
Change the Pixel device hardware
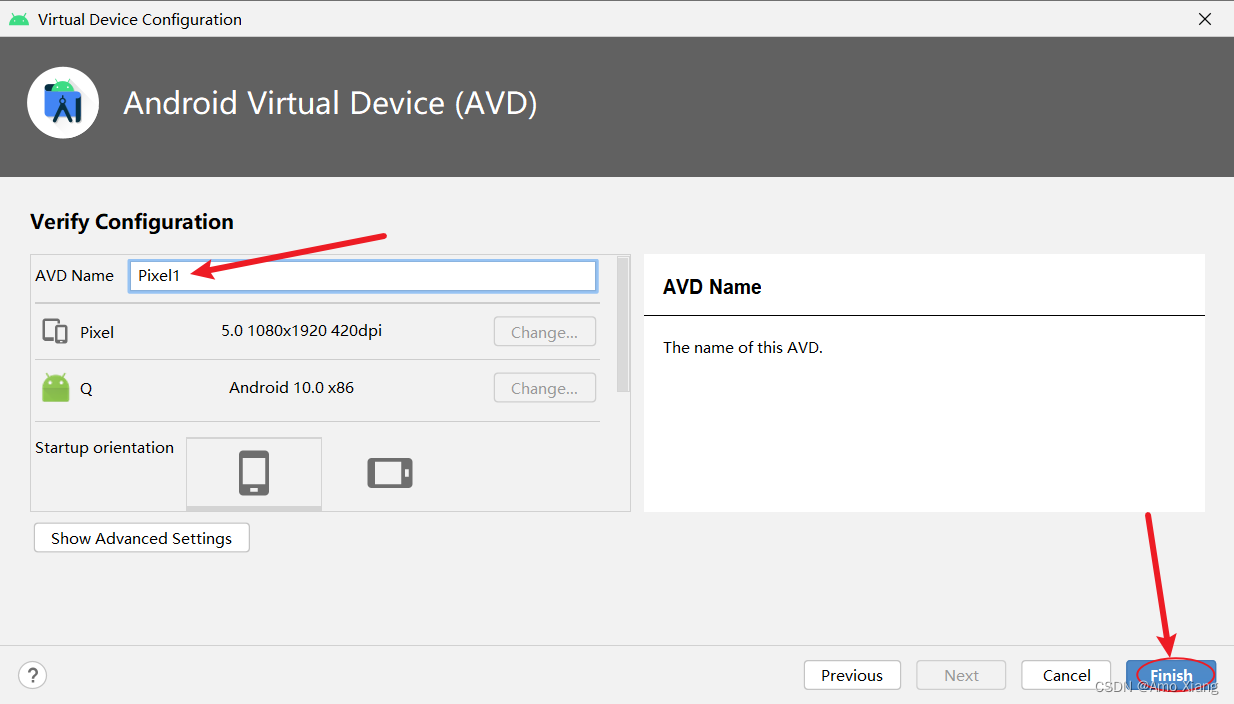pos(545,332)
